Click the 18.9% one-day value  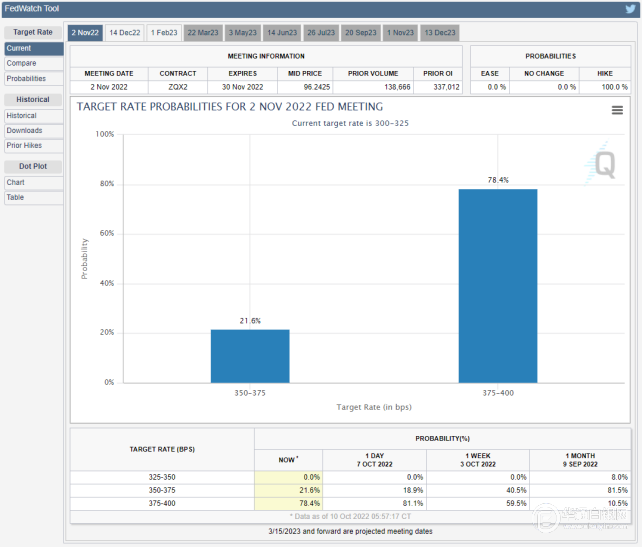click(x=413, y=491)
